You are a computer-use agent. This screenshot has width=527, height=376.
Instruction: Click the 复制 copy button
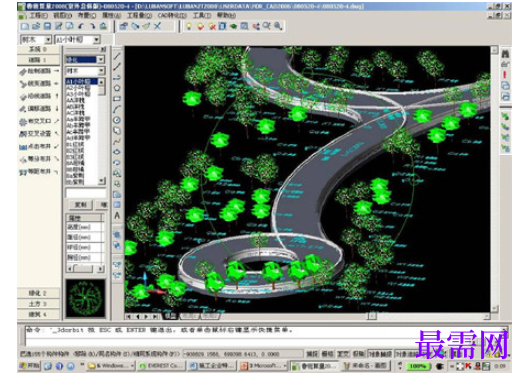pyautogui.click(x=80, y=205)
